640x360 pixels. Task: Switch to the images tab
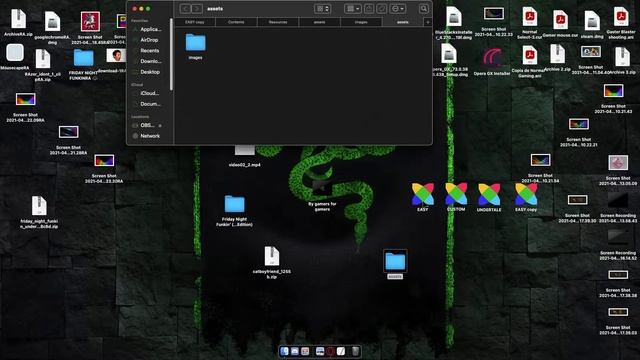pyautogui.click(x=361, y=22)
